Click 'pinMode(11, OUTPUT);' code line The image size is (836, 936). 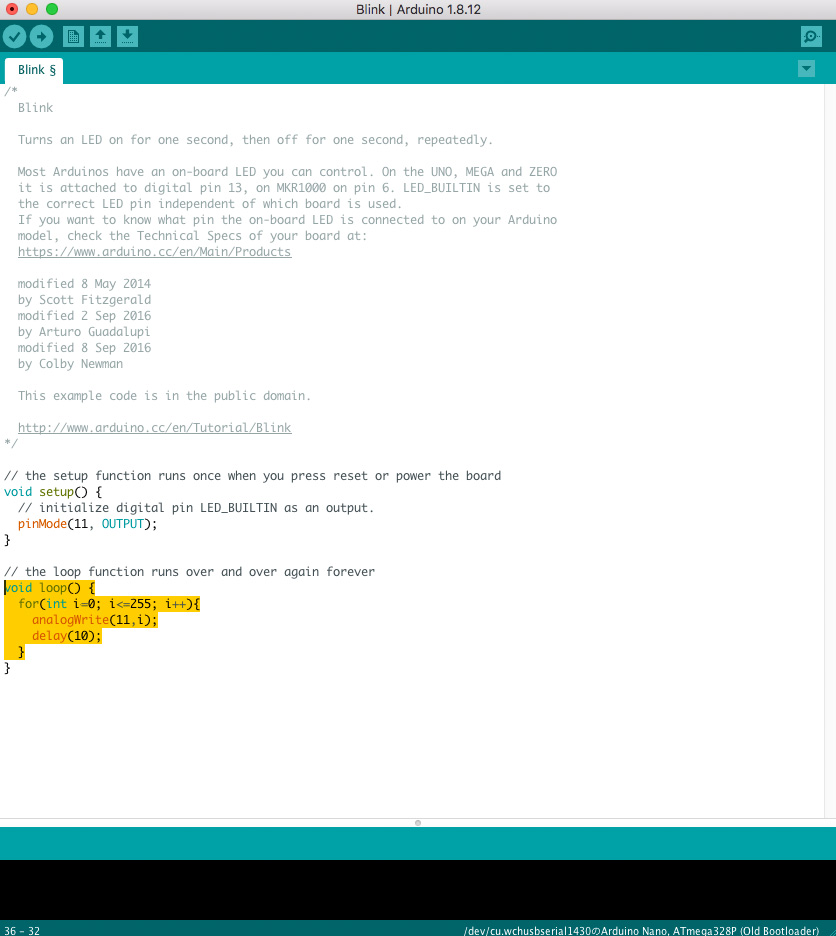[x=87, y=524]
